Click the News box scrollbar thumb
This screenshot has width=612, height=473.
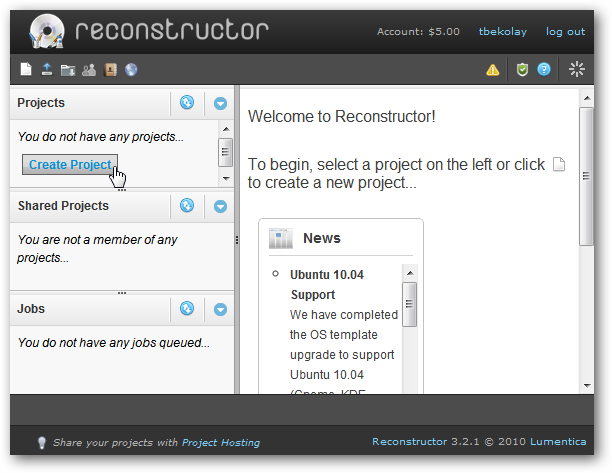click(x=409, y=304)
